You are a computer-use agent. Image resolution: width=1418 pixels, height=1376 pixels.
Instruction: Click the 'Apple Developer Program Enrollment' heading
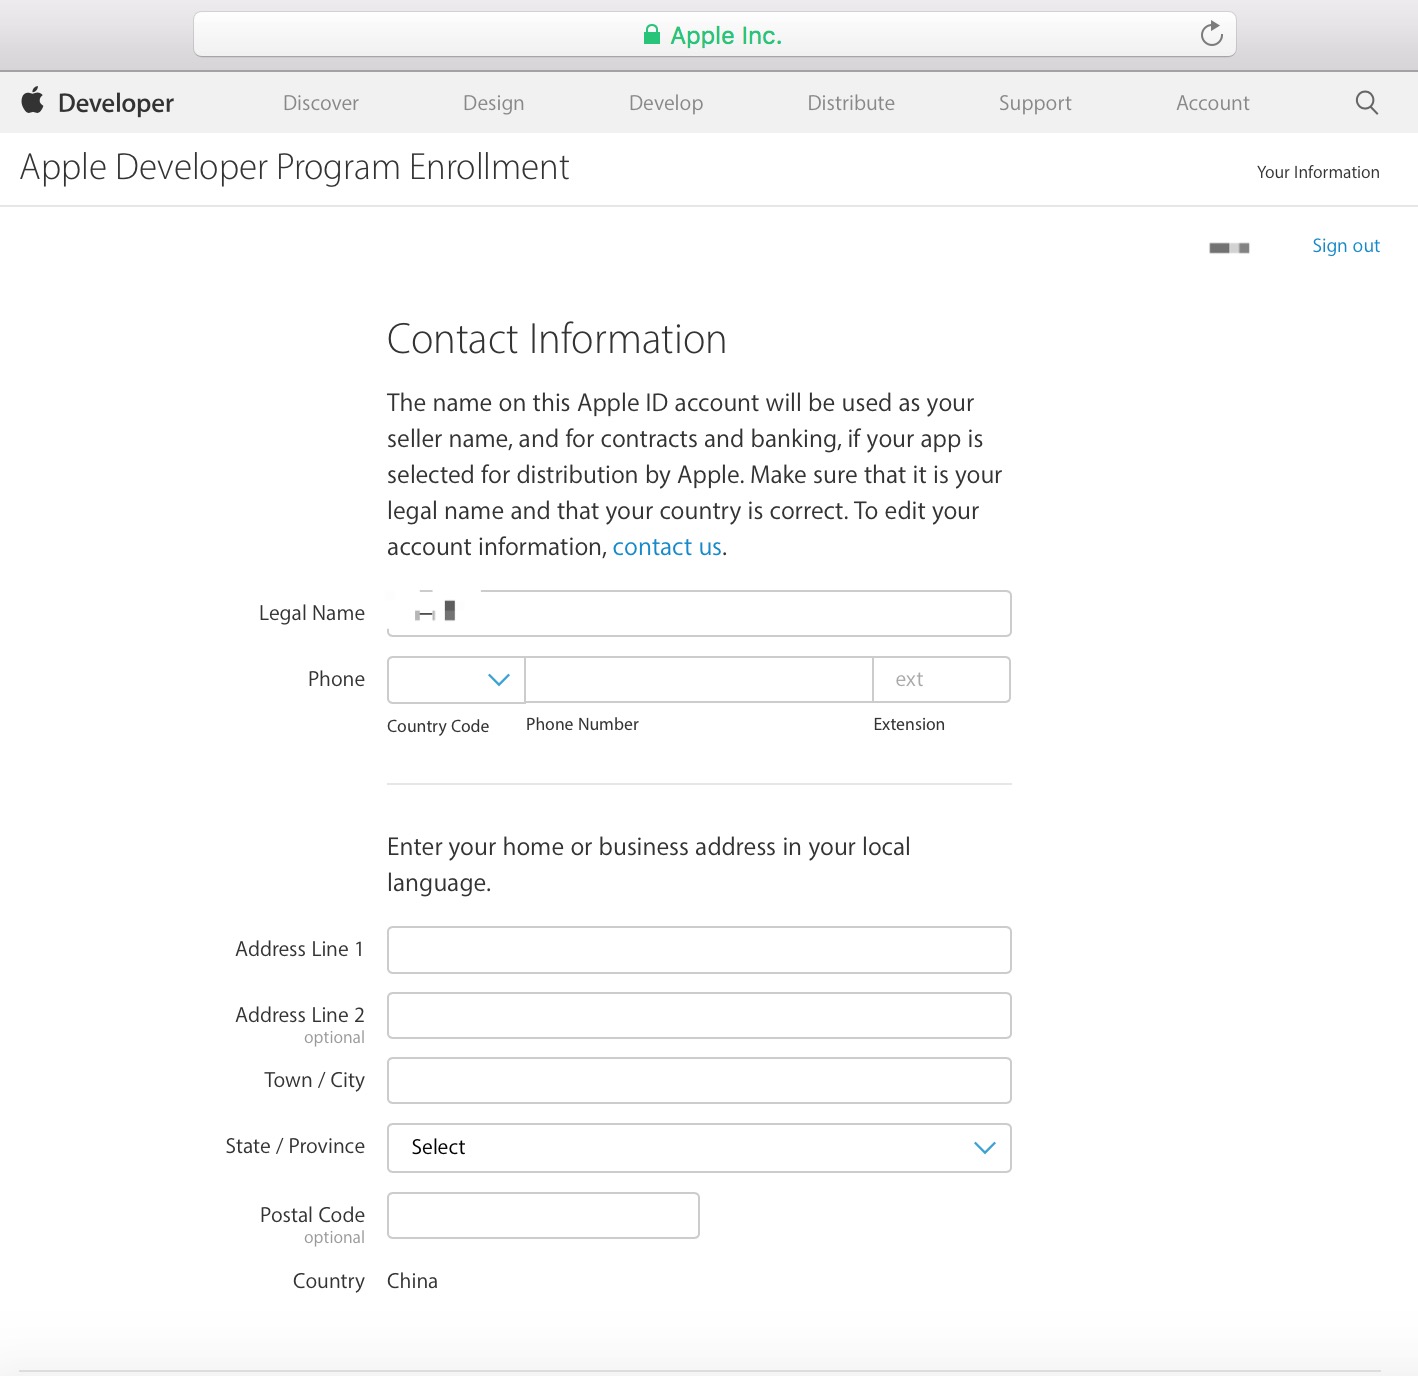pyautogui.click(x=295, y=167)
